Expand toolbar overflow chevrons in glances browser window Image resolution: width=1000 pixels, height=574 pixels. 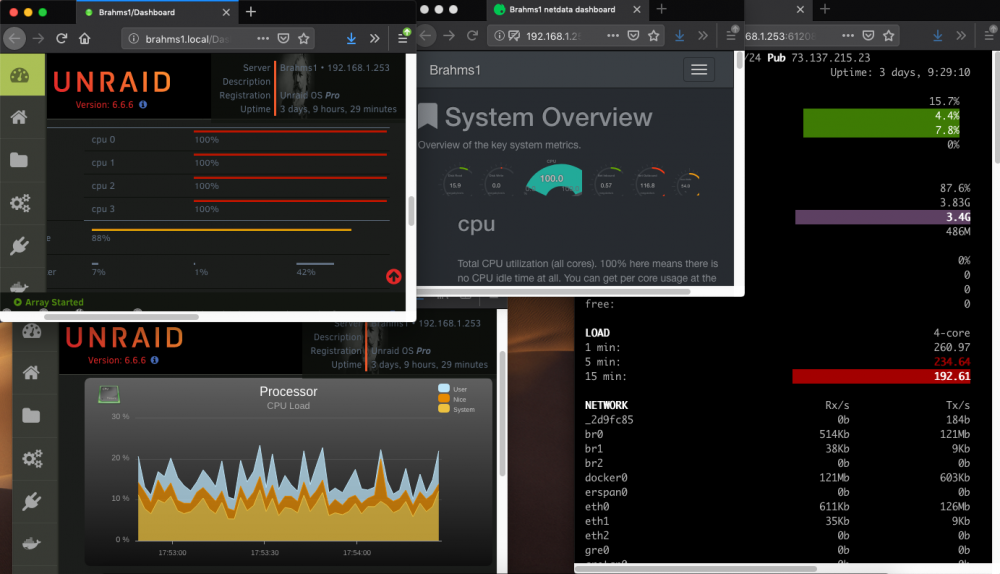(x=961, y=36)
